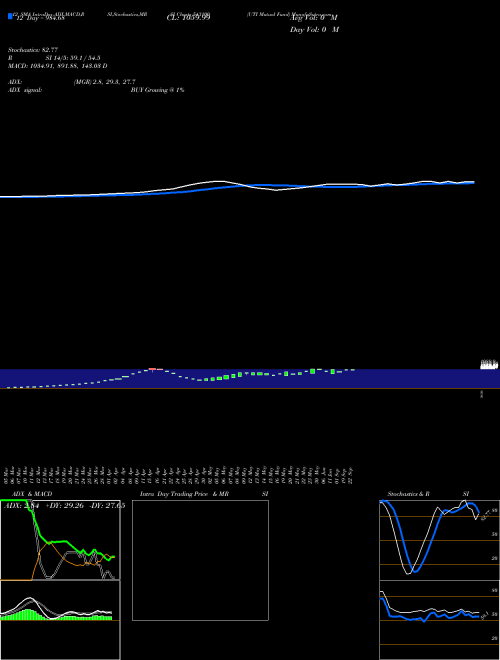Select the '-DY: 27.65' indicator value

click(107, 506)
